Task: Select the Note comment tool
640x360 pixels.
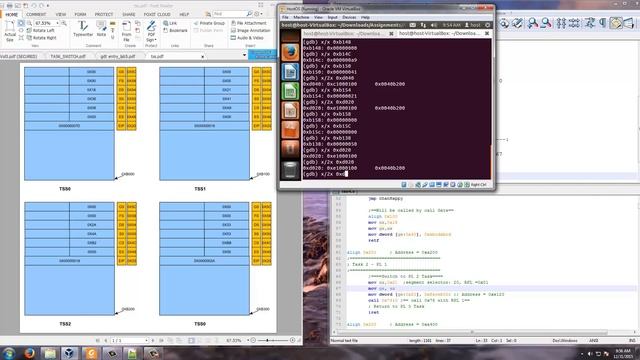Action: 101,29
